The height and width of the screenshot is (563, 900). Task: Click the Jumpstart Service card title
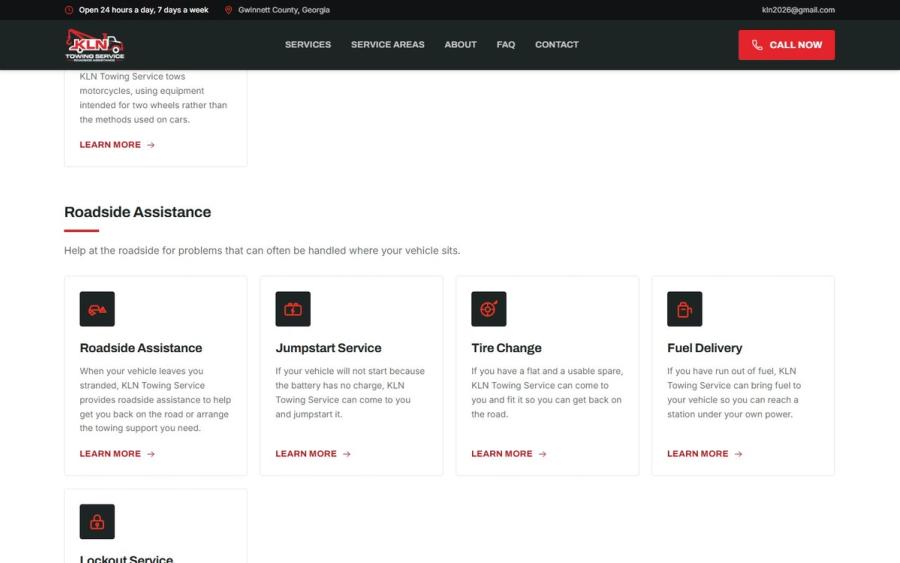click(x=328, y=348)
